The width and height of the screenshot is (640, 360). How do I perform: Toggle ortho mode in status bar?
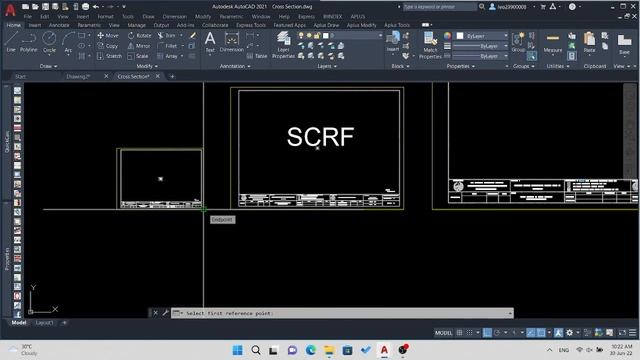point(487,333)
